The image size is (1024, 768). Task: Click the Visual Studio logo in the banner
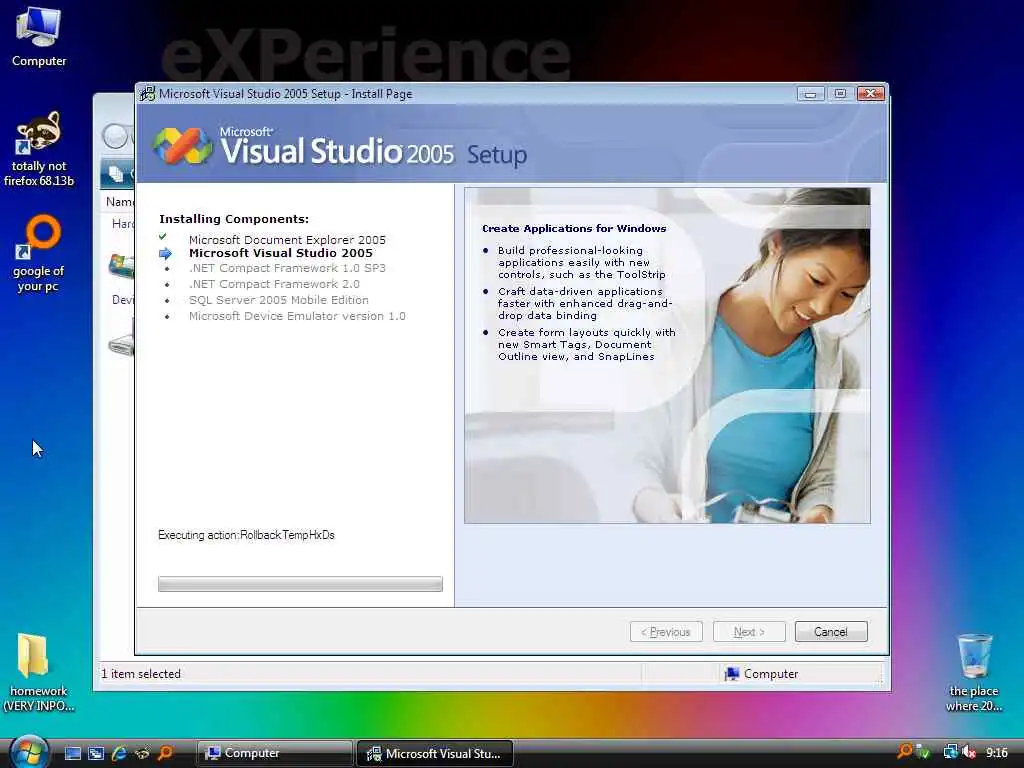(183, 146)
